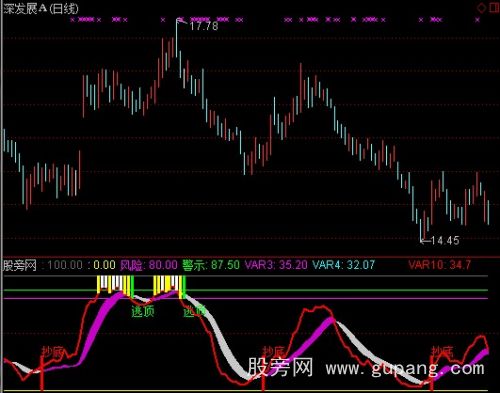Viewport: 500px width, 393px height.
Task: Select the 警示: 87.50 indicator value
Action: [x=211, y=265]
